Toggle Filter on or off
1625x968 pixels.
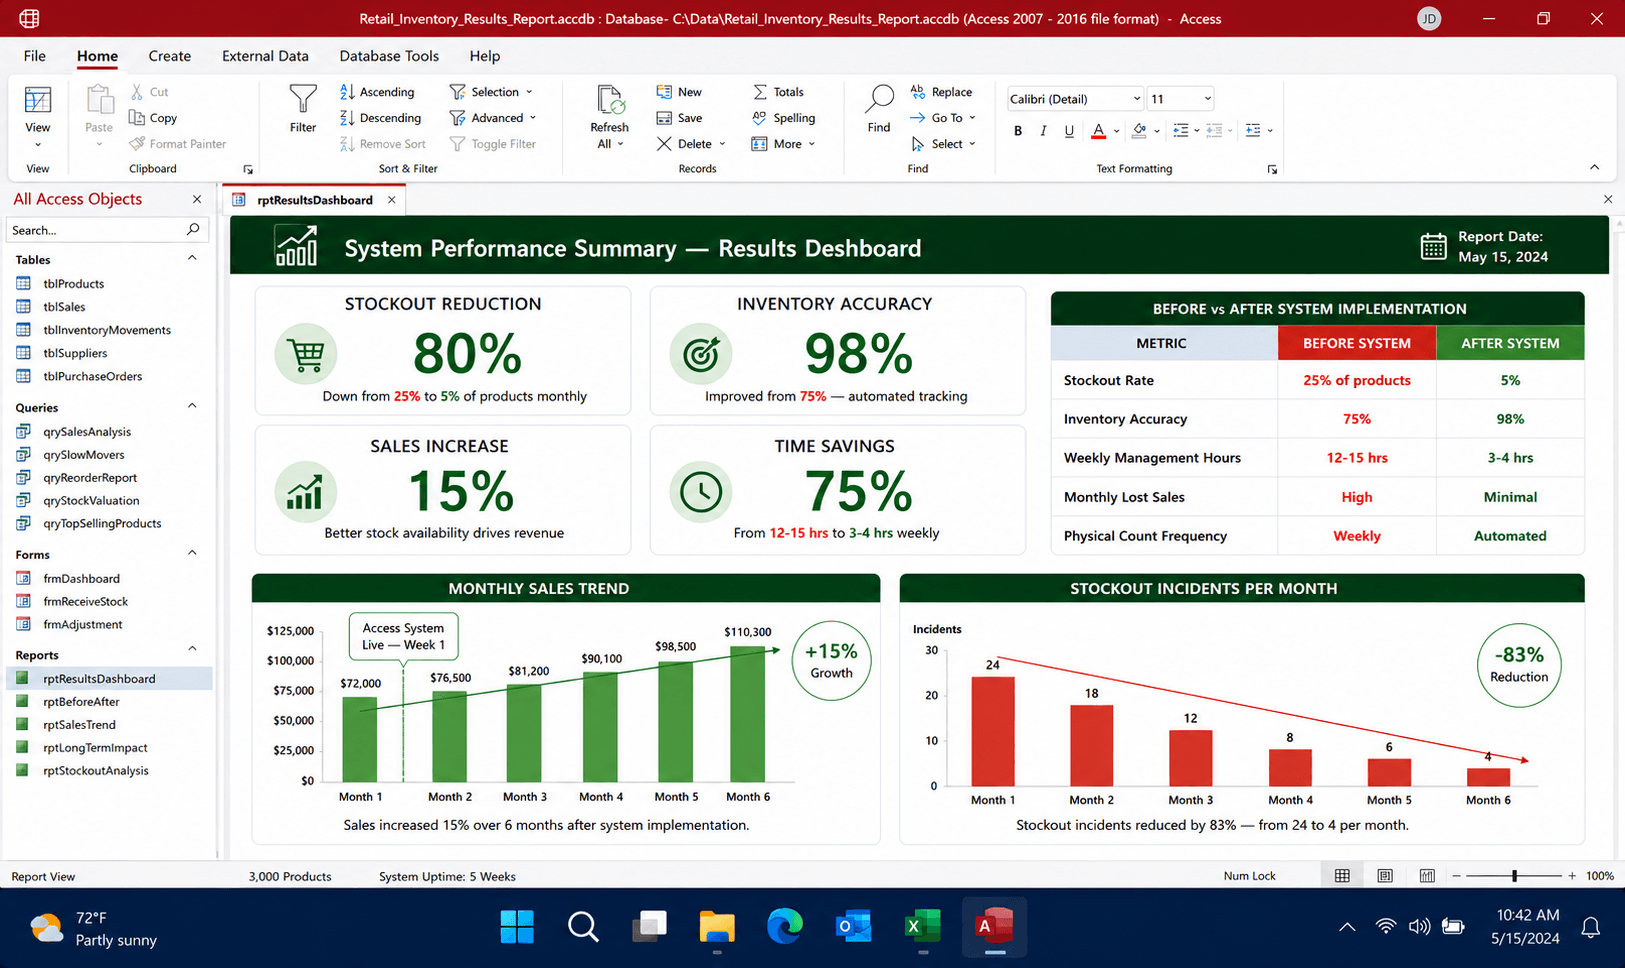pos(493,144)
